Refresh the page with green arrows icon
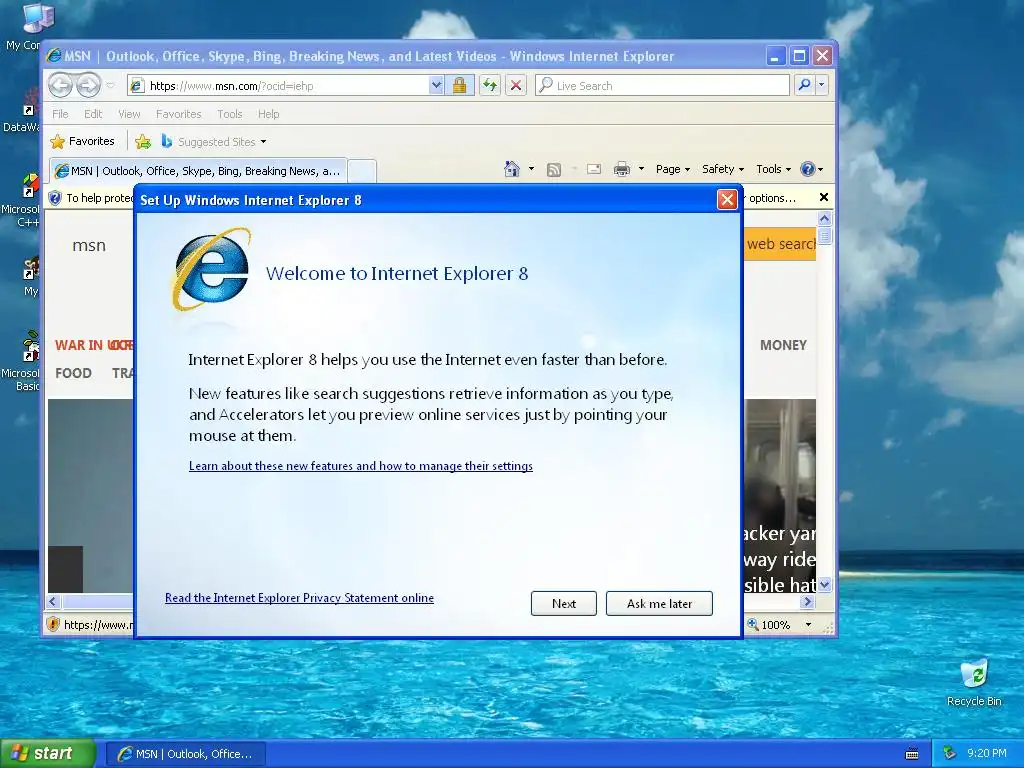The width and height of the screenshot is (1024, 768). pyautogui.click(x=490, y=86)
